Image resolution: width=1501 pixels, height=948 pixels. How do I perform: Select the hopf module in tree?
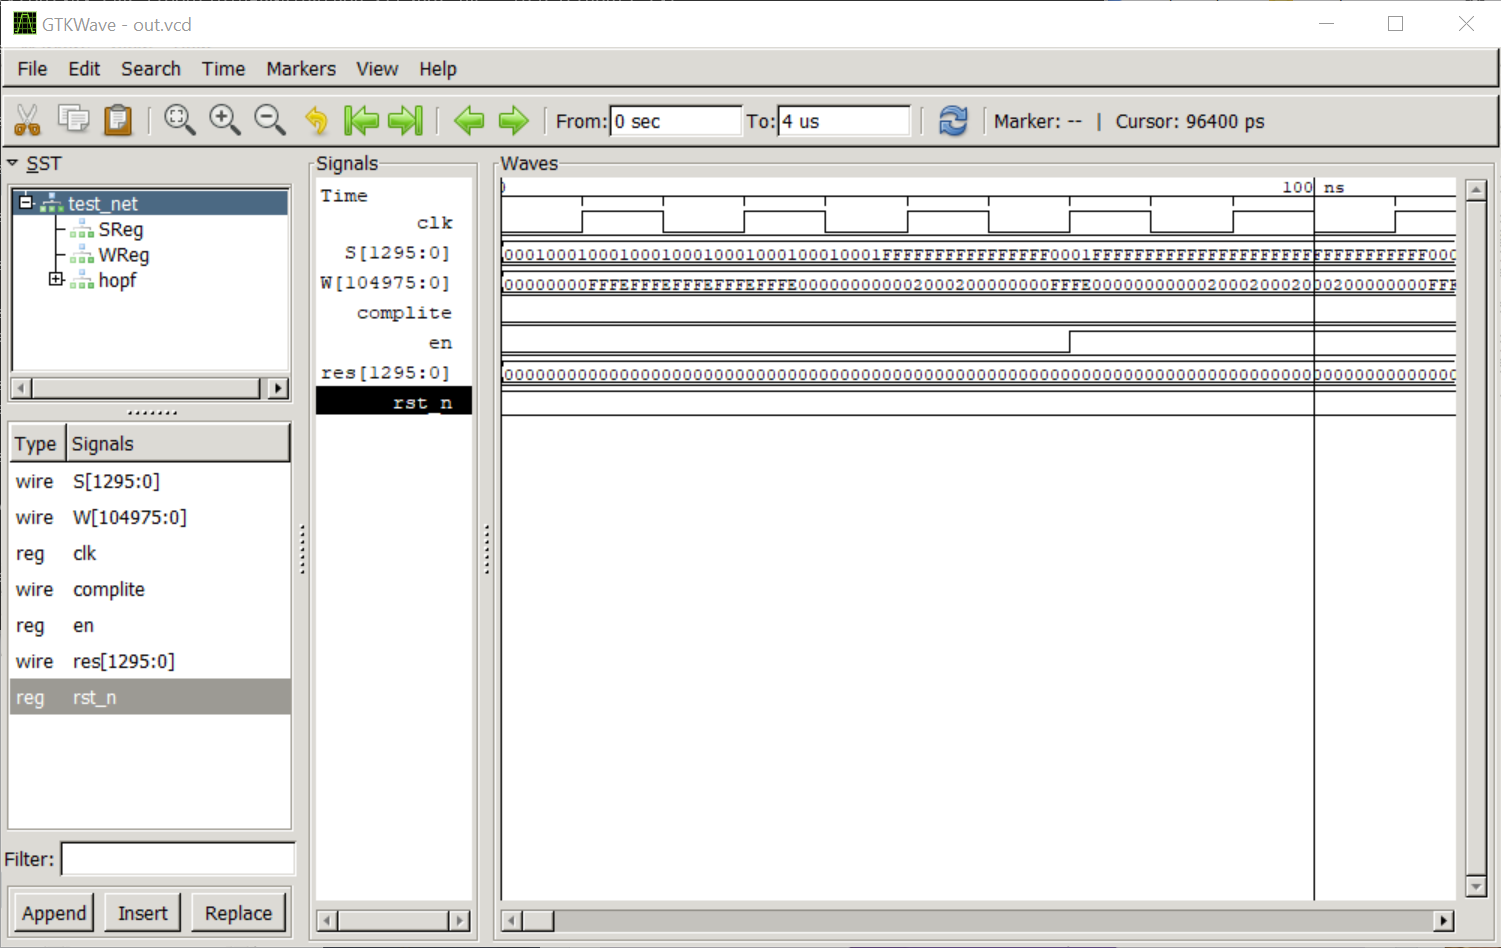point(117,280)
